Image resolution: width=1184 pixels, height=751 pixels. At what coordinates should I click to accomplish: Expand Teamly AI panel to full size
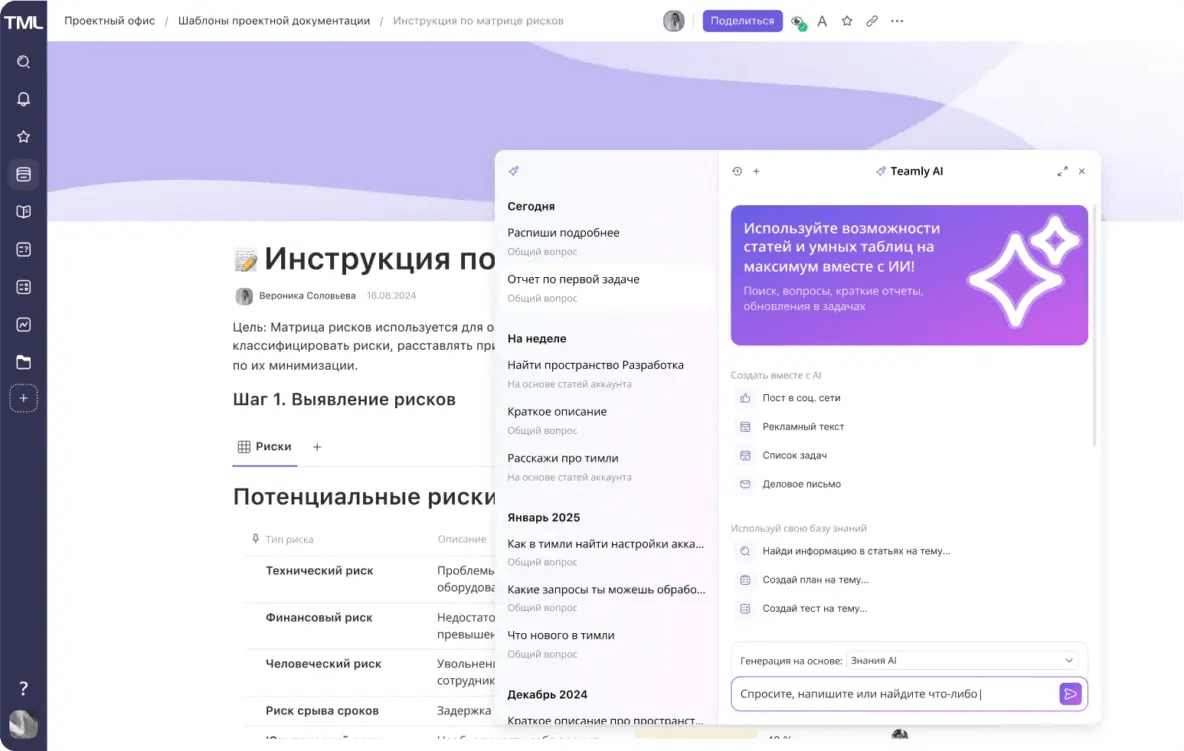1062,171
